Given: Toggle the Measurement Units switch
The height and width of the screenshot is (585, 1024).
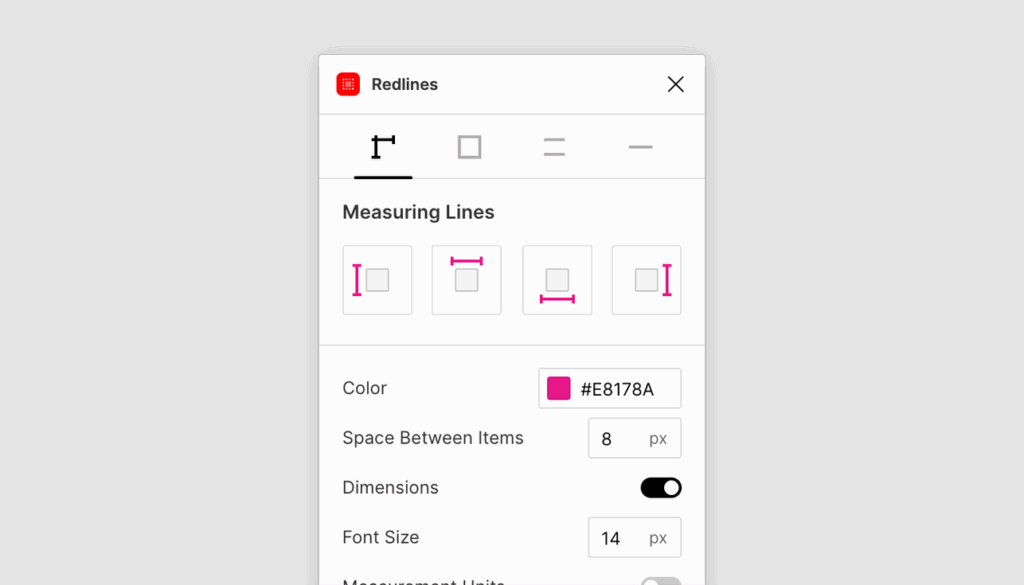Looking at the screenshot, I should click(x=661, y=581).
